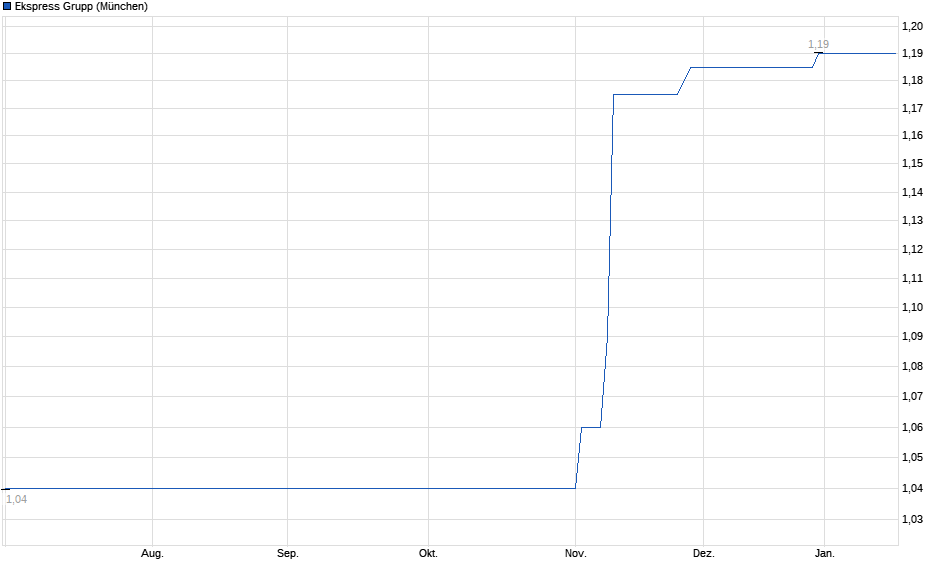The width and height of the screenshot is (940, 579).
Task: Click the 1,04 starting price label
Action: (15, 497)
